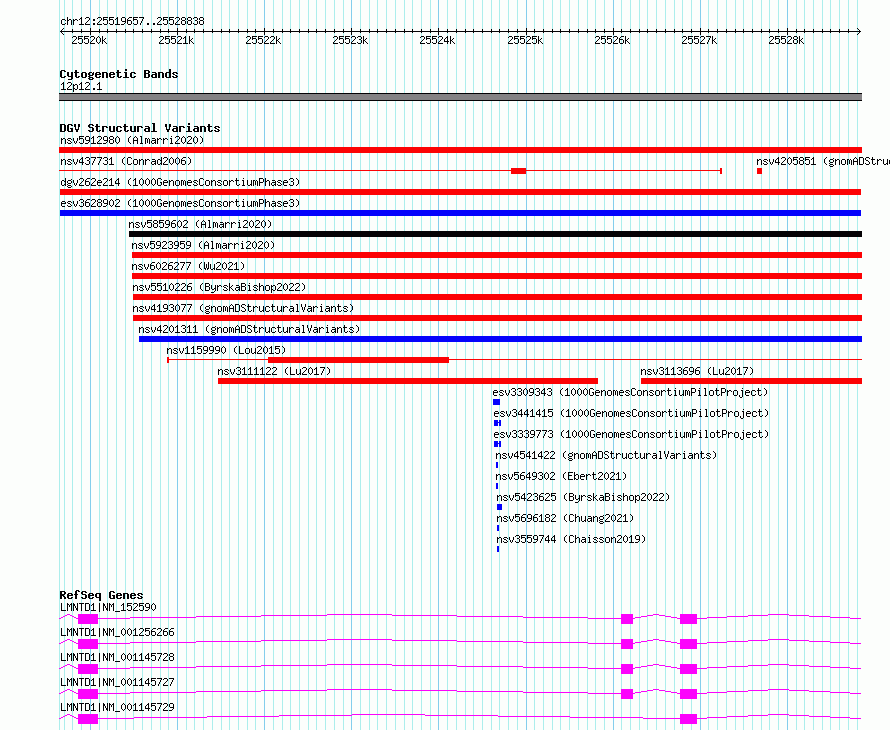Click the 25520k ruler tick label
The width and height of the screenshot is (890, 730).
click(x=89, y=40)
